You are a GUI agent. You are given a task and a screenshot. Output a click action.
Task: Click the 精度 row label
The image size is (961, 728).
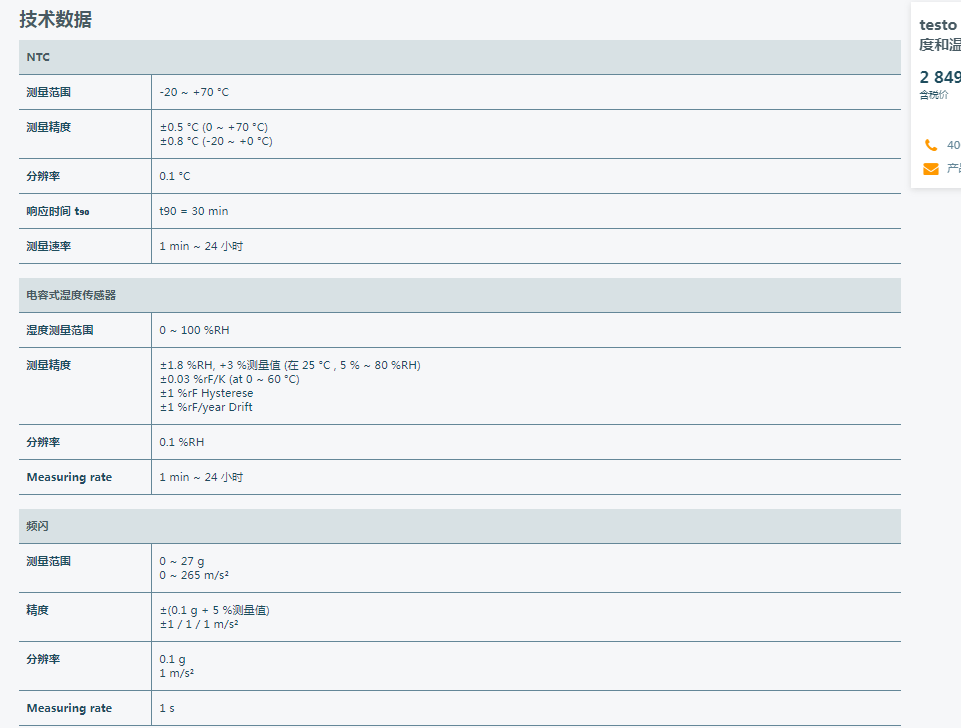click(x=37, y=610)
